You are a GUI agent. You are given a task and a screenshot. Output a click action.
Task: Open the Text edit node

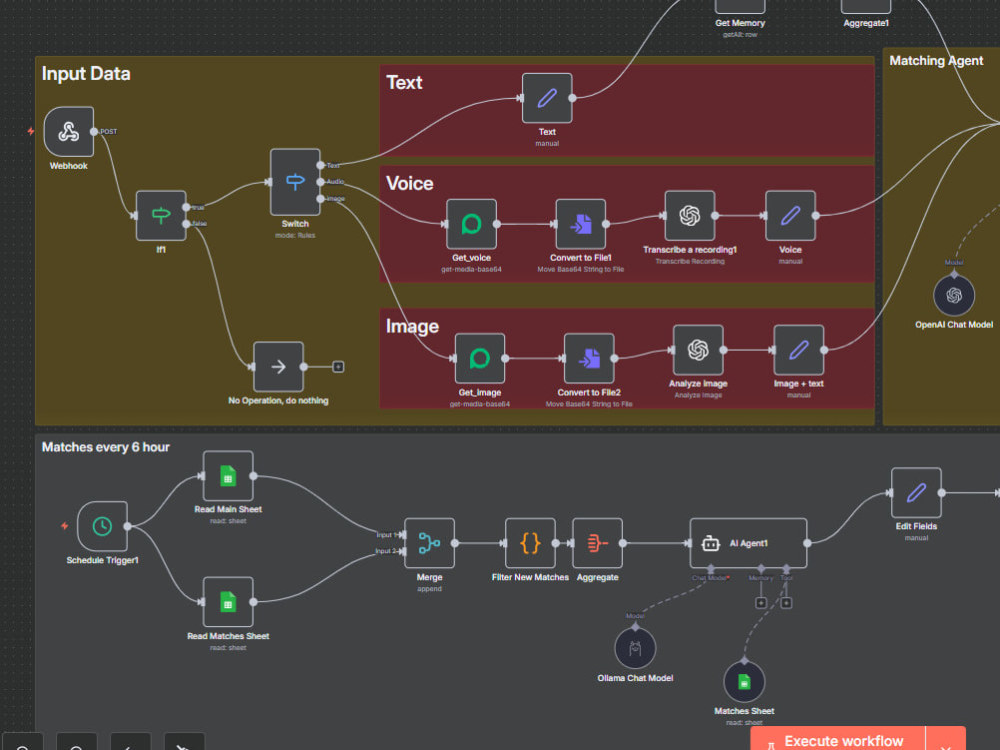click(x=547, y=98)
